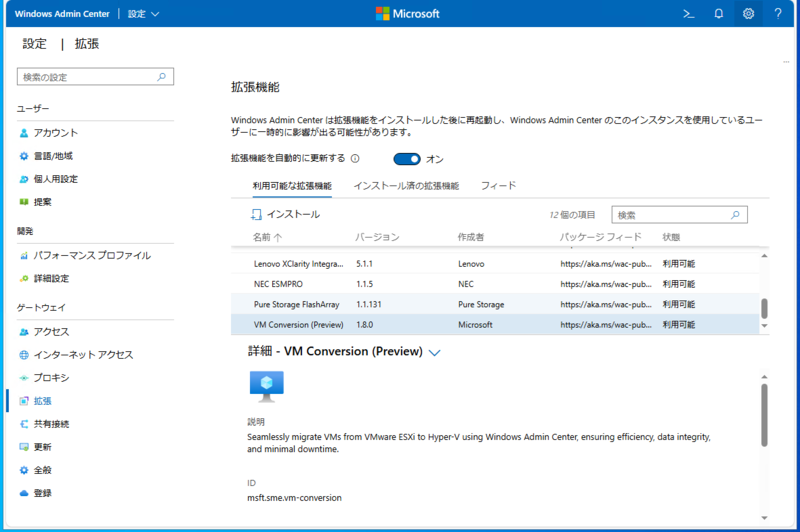800x532 pixels.
Task: Click the プロキシ icon in sidebar
Action: point(24,378)
